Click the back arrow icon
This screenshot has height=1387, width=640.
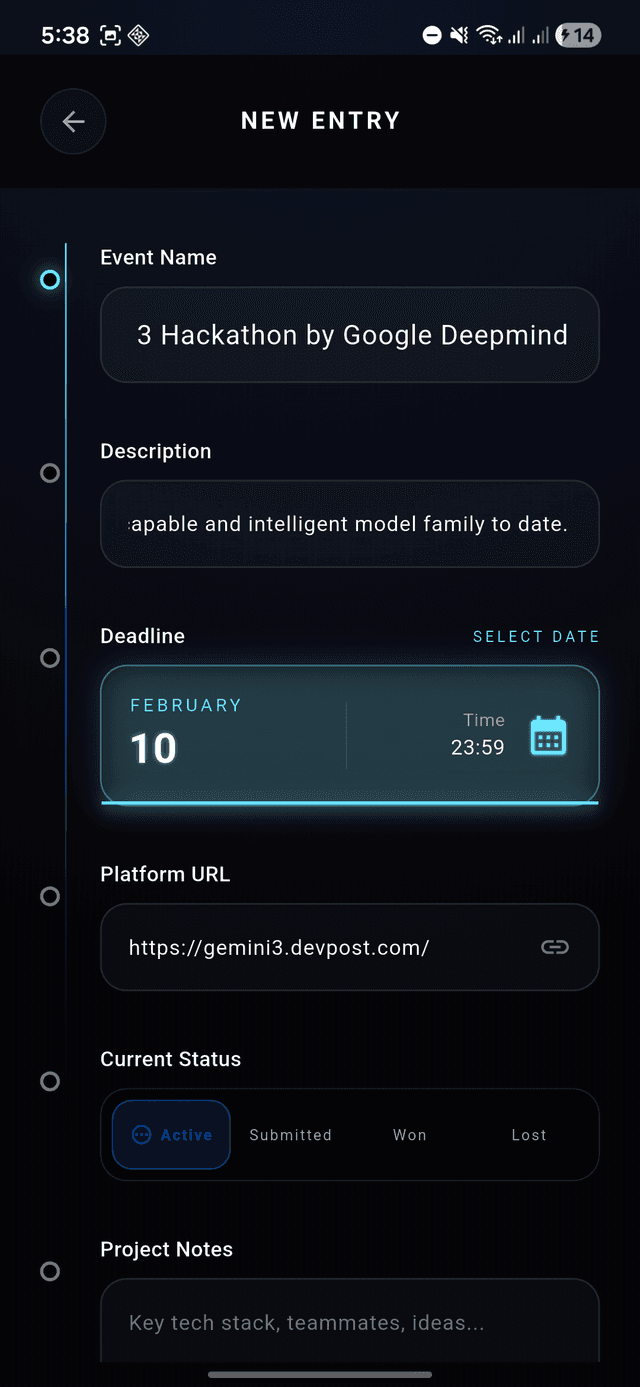pos(73,121)
